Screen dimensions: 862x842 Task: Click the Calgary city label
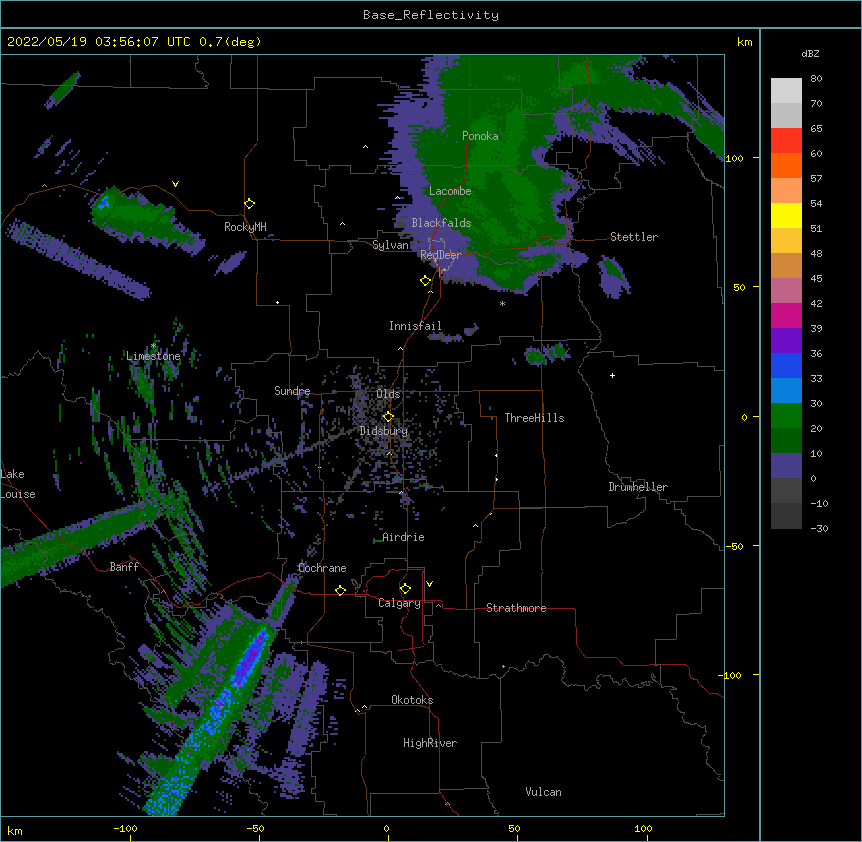pyautogui.click(x=399, y=603)
